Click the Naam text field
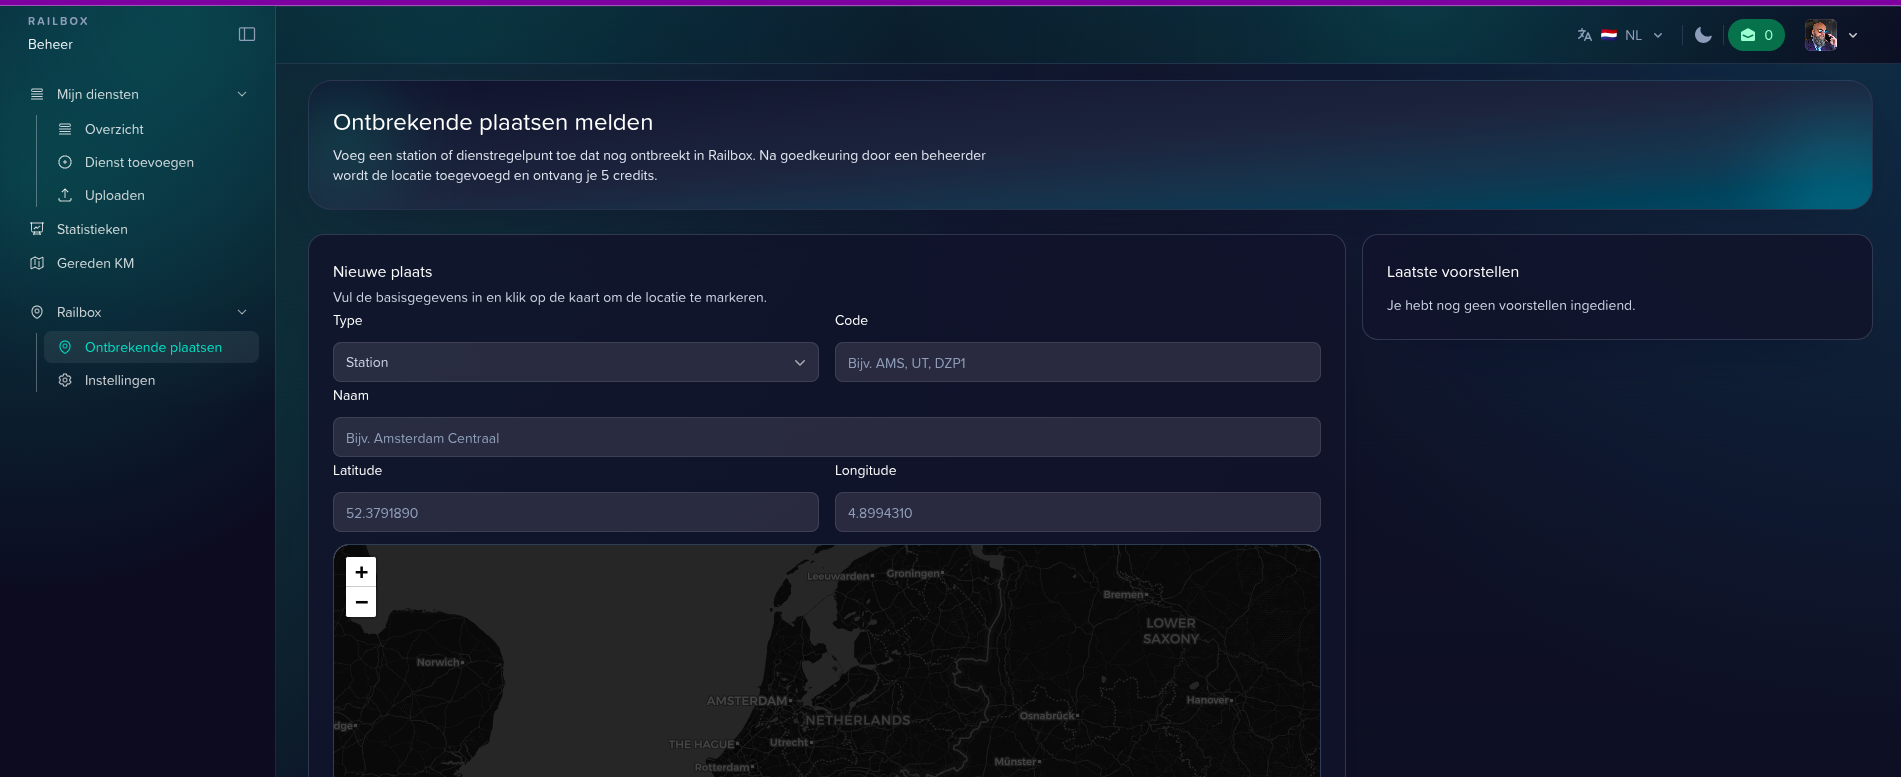Viewport: 1901px width, 777px height. (826, 437)
